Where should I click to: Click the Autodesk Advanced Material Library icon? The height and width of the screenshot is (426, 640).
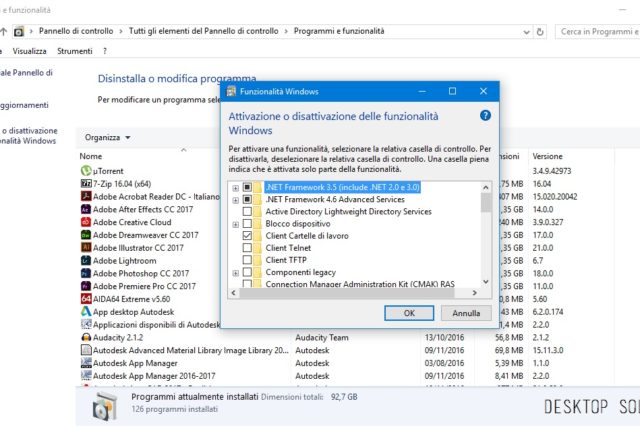click(x=86, y=350)
